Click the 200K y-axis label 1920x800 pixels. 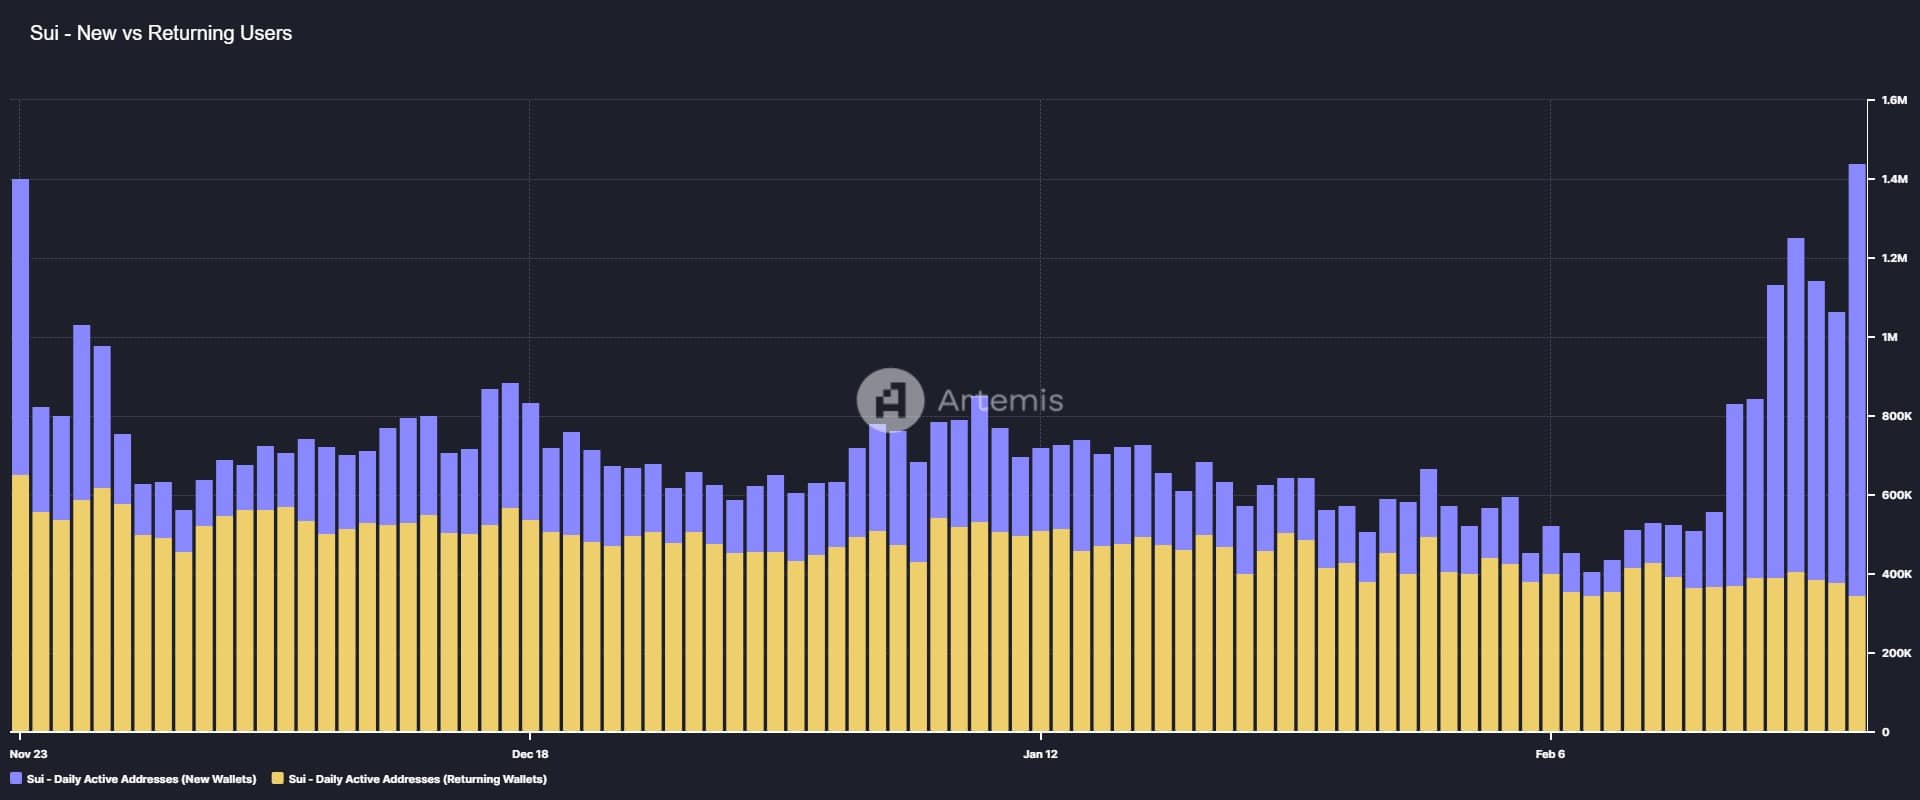tap(1896, 653)
